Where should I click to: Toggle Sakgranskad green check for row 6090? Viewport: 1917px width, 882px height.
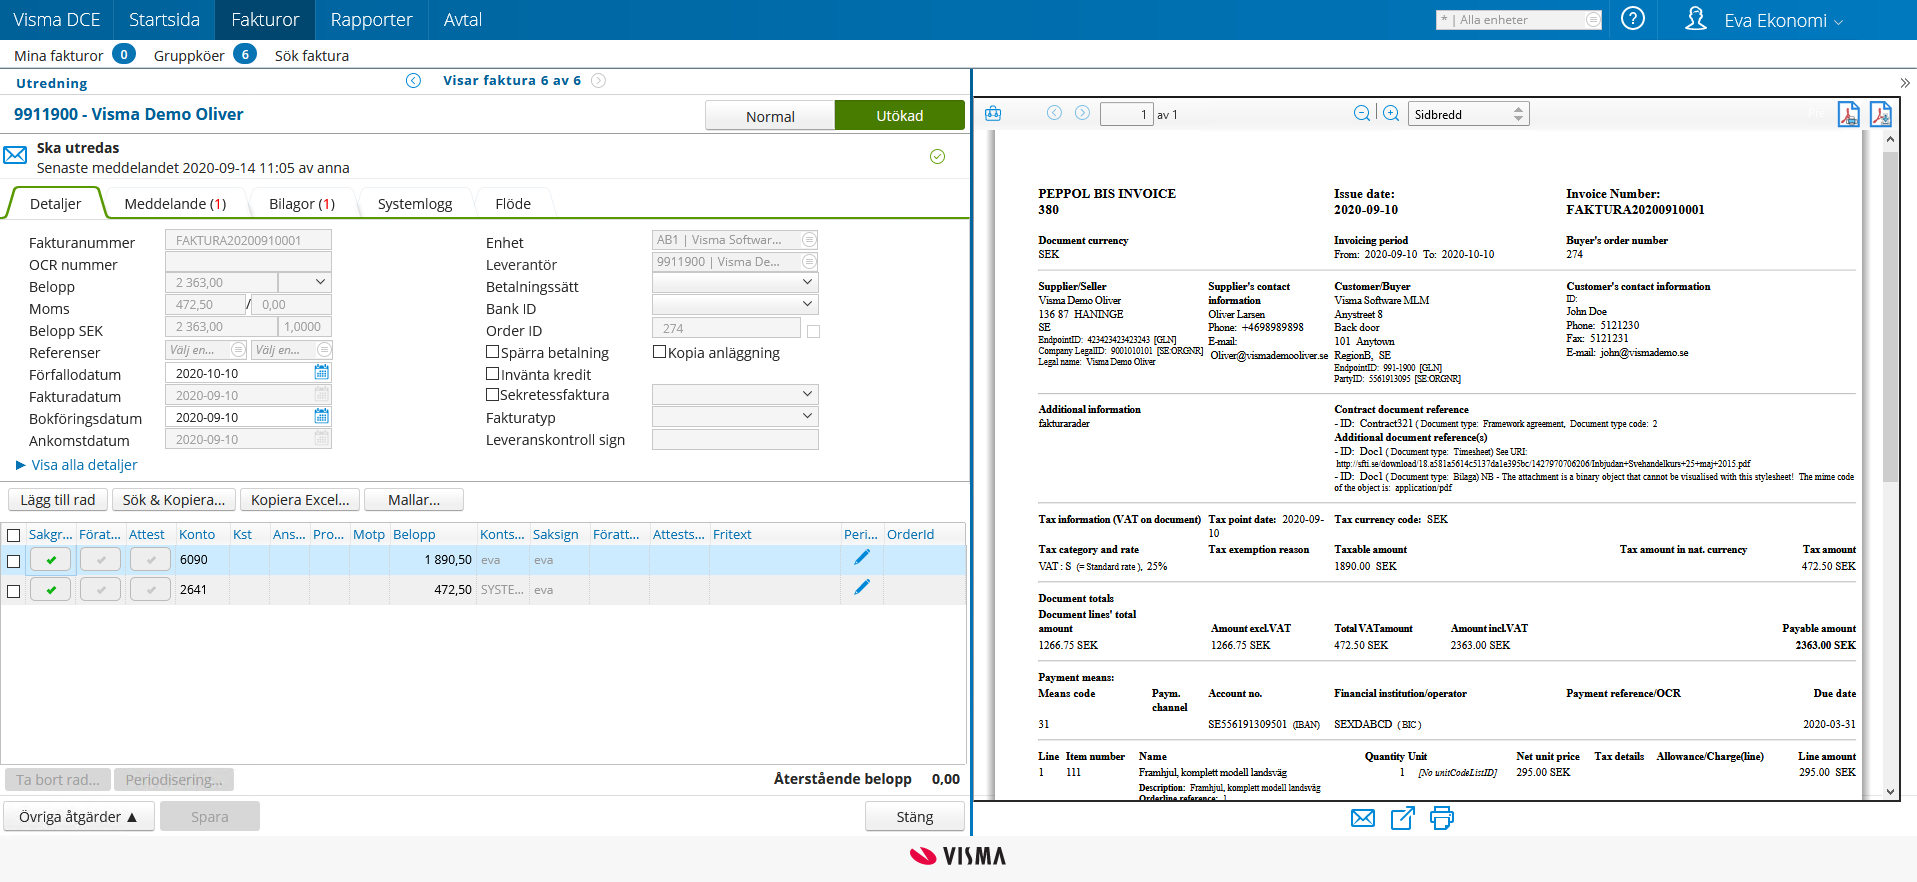click(51, 560)
